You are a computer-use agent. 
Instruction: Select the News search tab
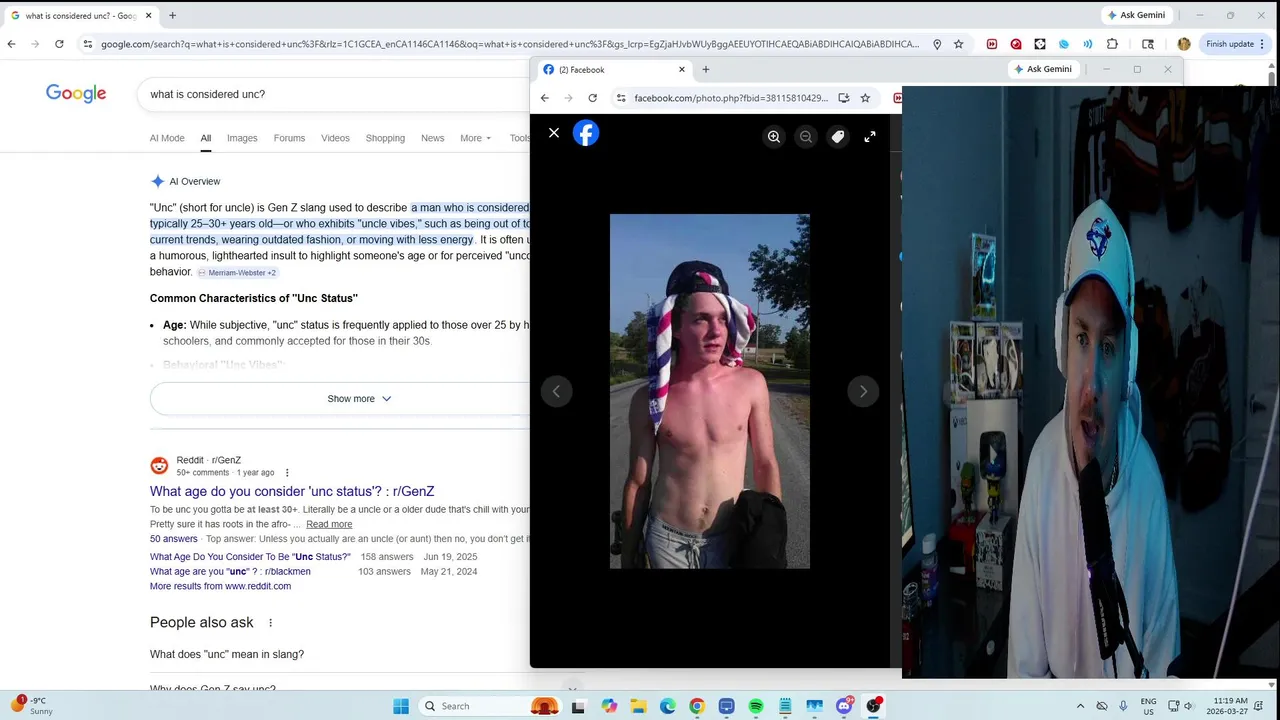(x=432, y=138)
